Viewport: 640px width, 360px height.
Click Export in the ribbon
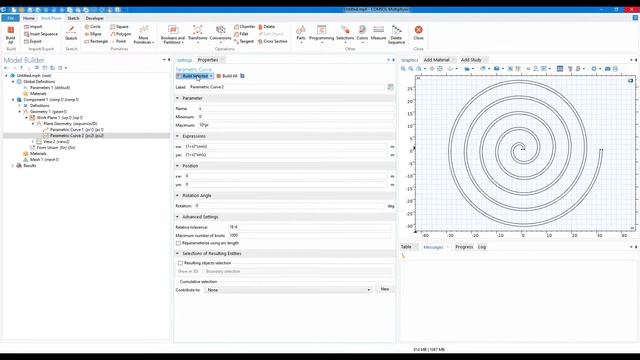pos(33,41)
